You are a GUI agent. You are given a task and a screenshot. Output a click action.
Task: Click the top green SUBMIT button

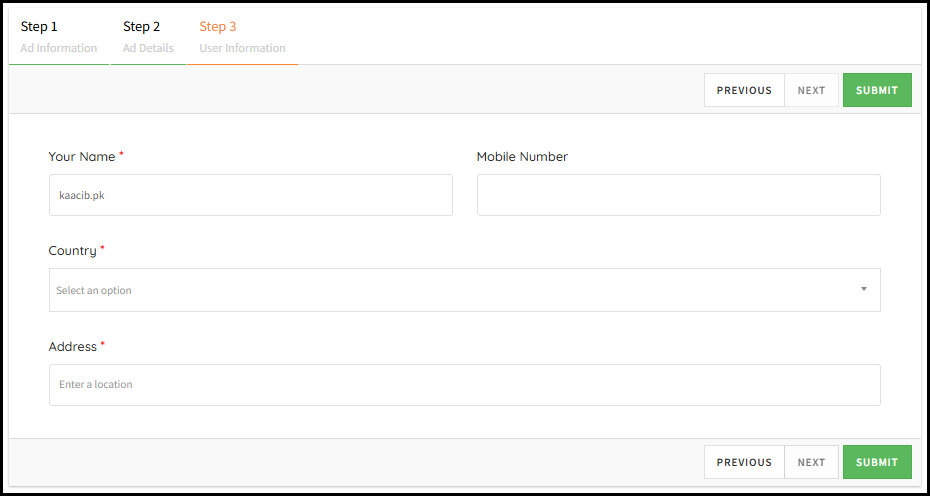click(877, 90)
